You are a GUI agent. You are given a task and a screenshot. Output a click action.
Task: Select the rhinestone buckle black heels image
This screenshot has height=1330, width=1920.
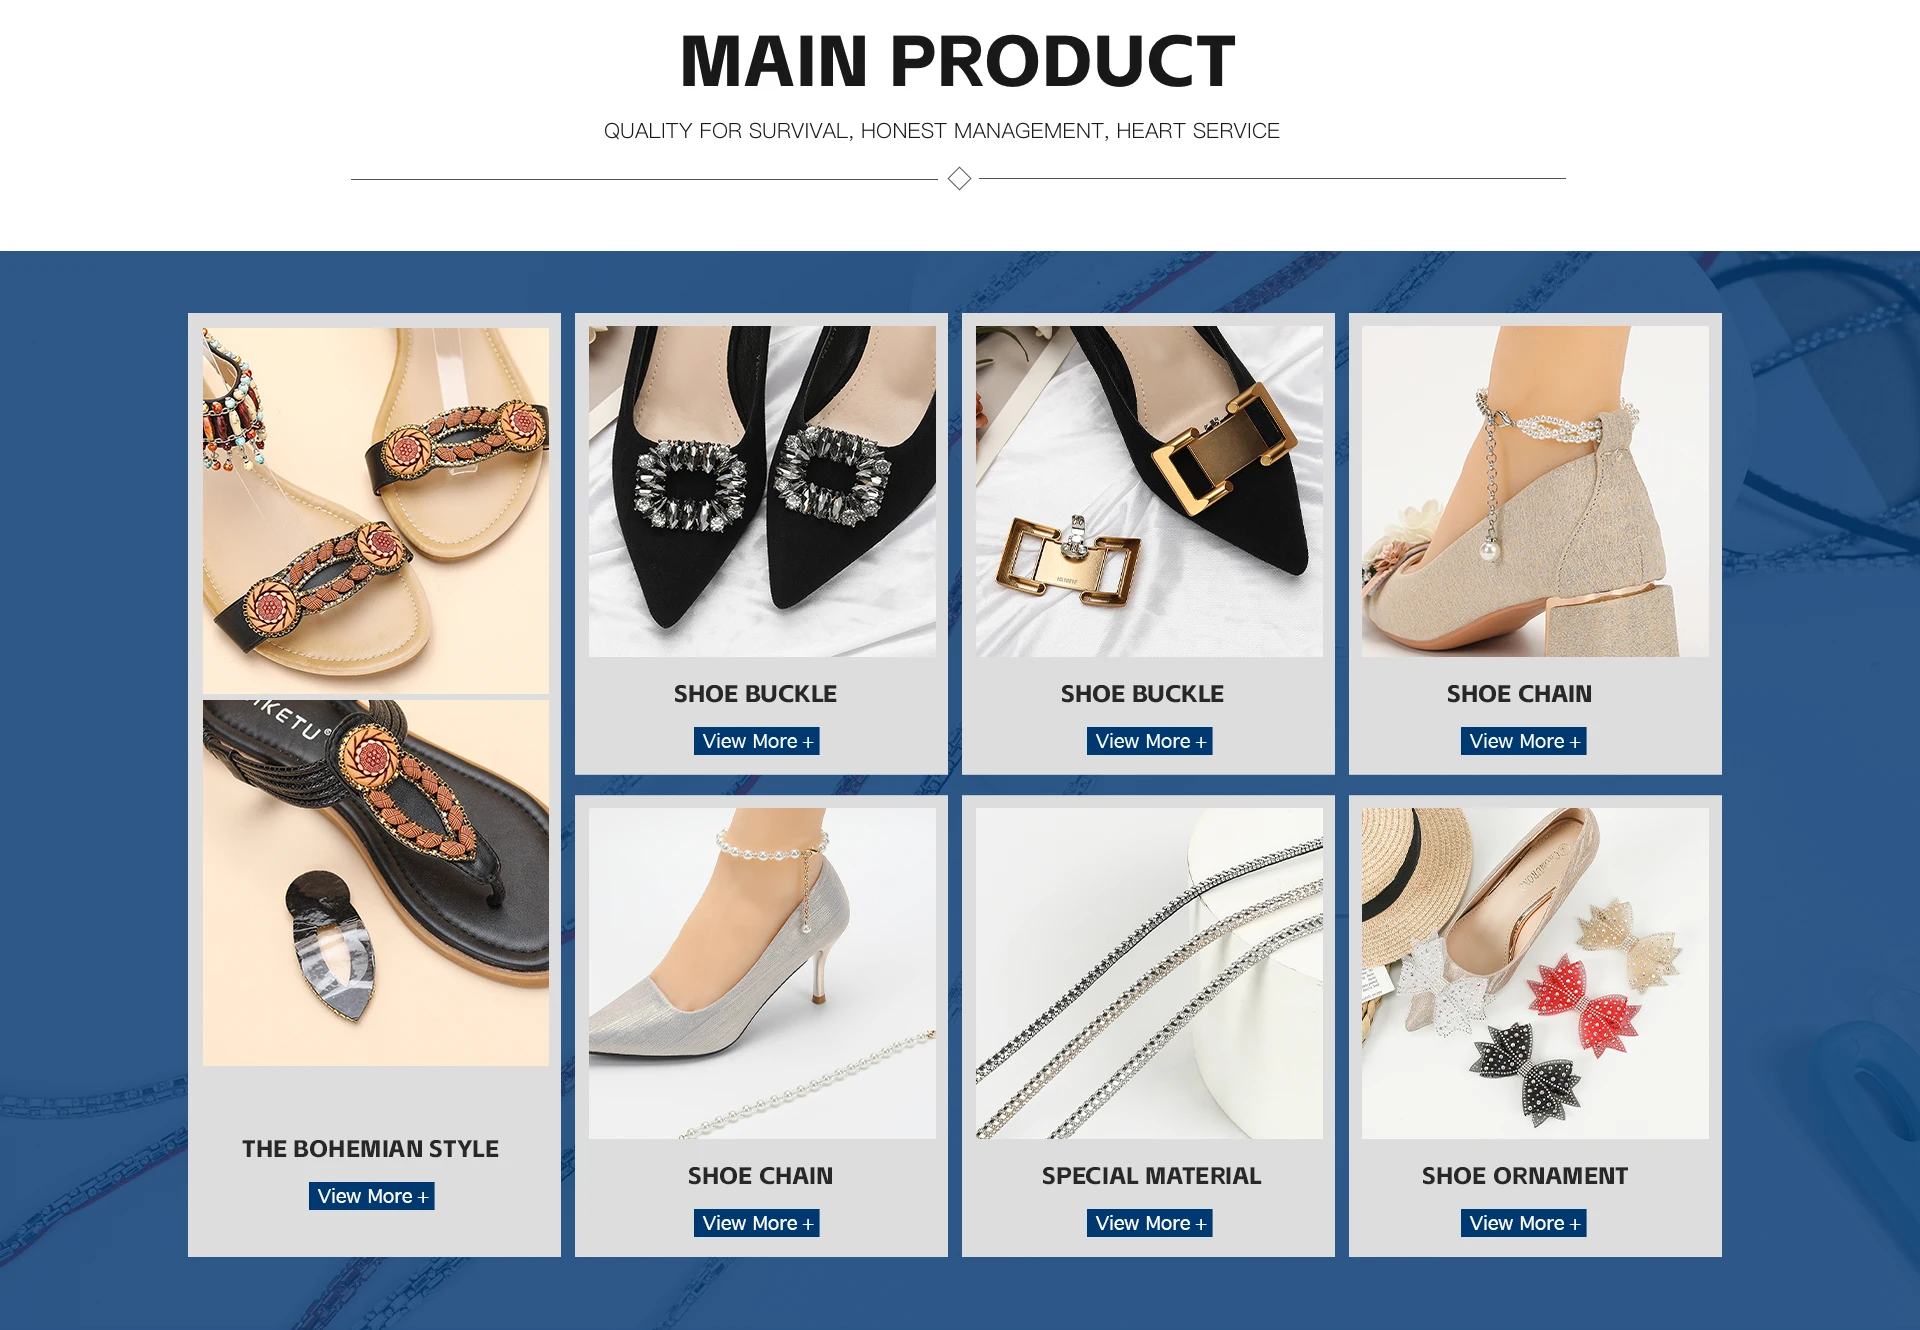coord(762,491)
